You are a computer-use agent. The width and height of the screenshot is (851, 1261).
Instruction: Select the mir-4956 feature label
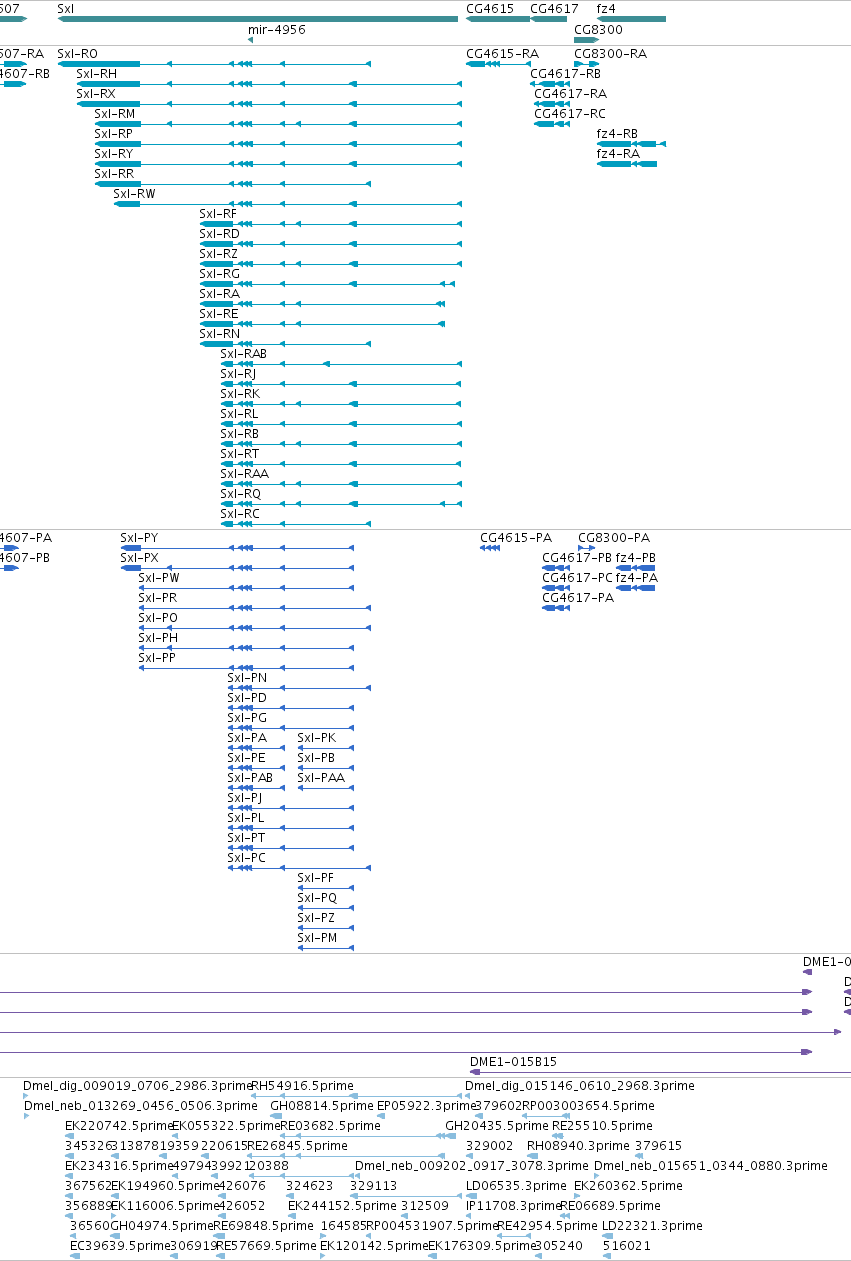[277, 30]
